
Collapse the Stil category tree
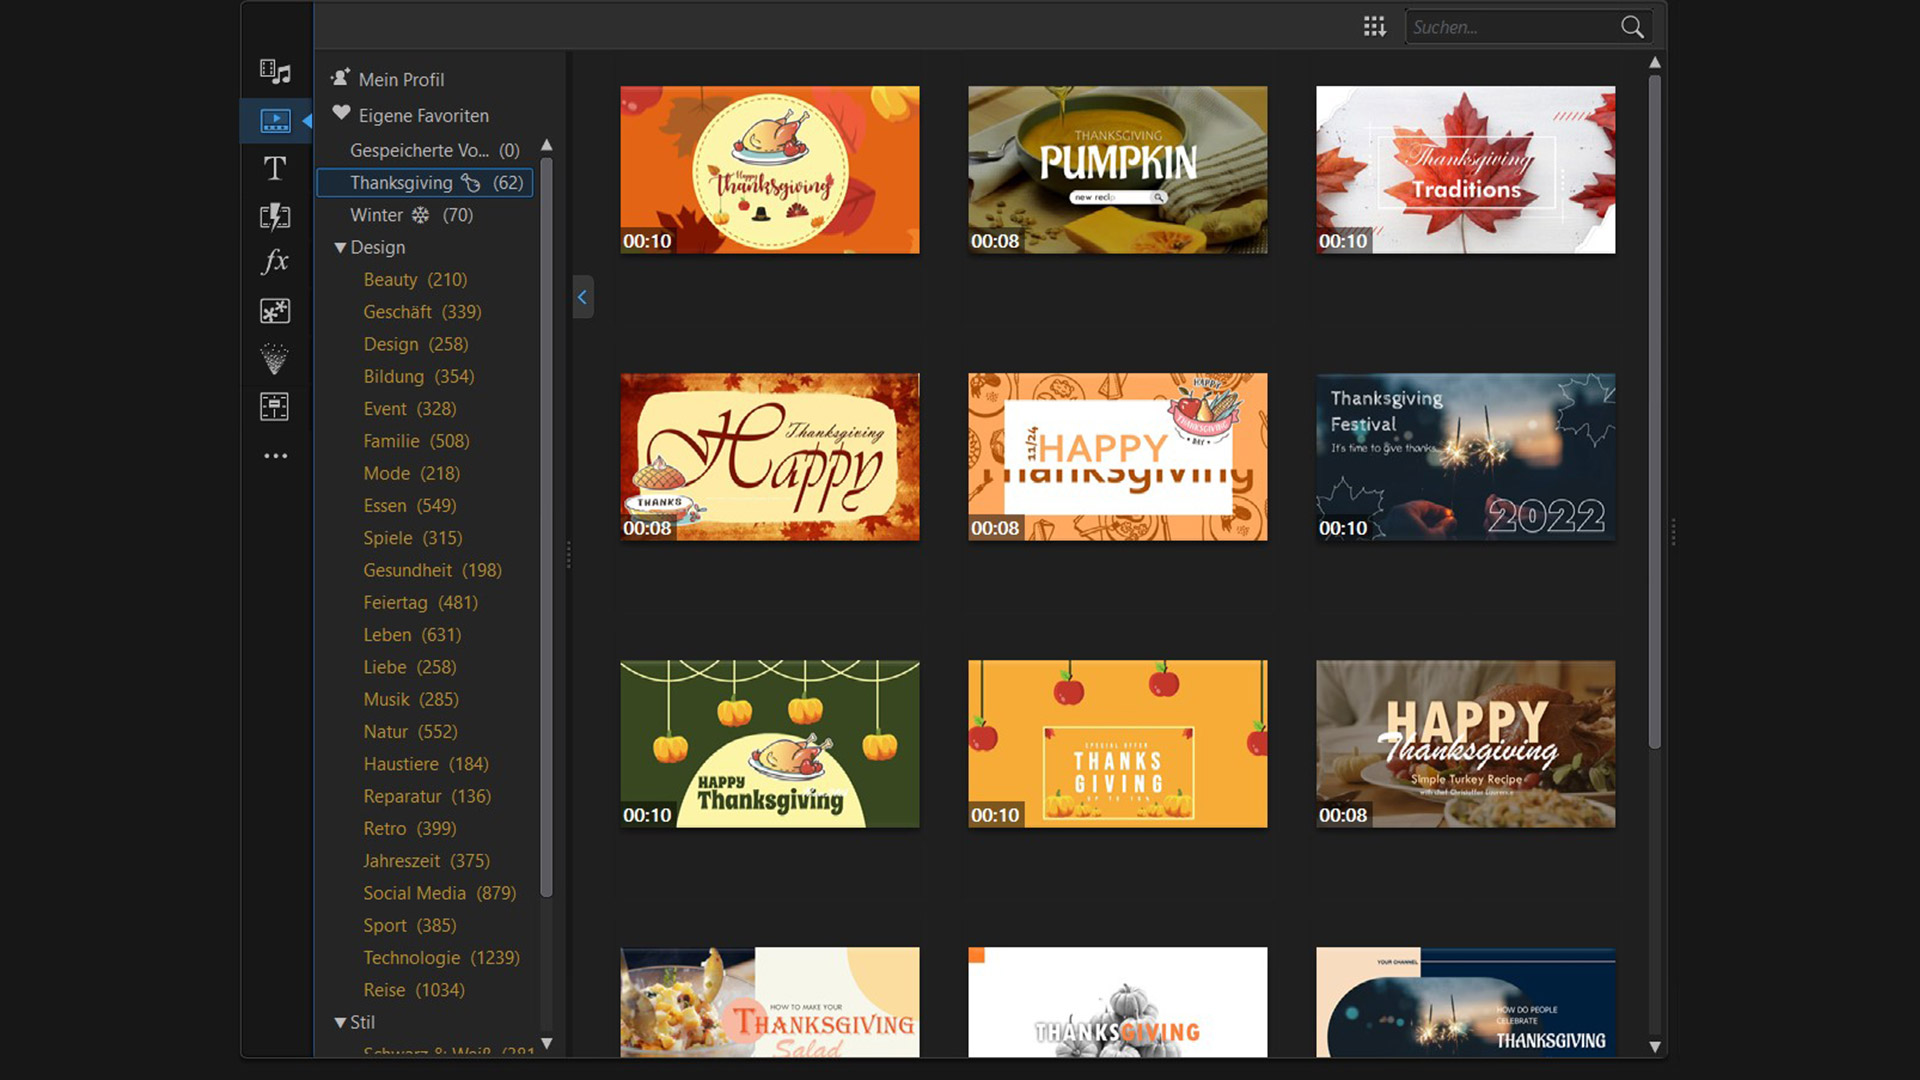tap(340, 1022)
